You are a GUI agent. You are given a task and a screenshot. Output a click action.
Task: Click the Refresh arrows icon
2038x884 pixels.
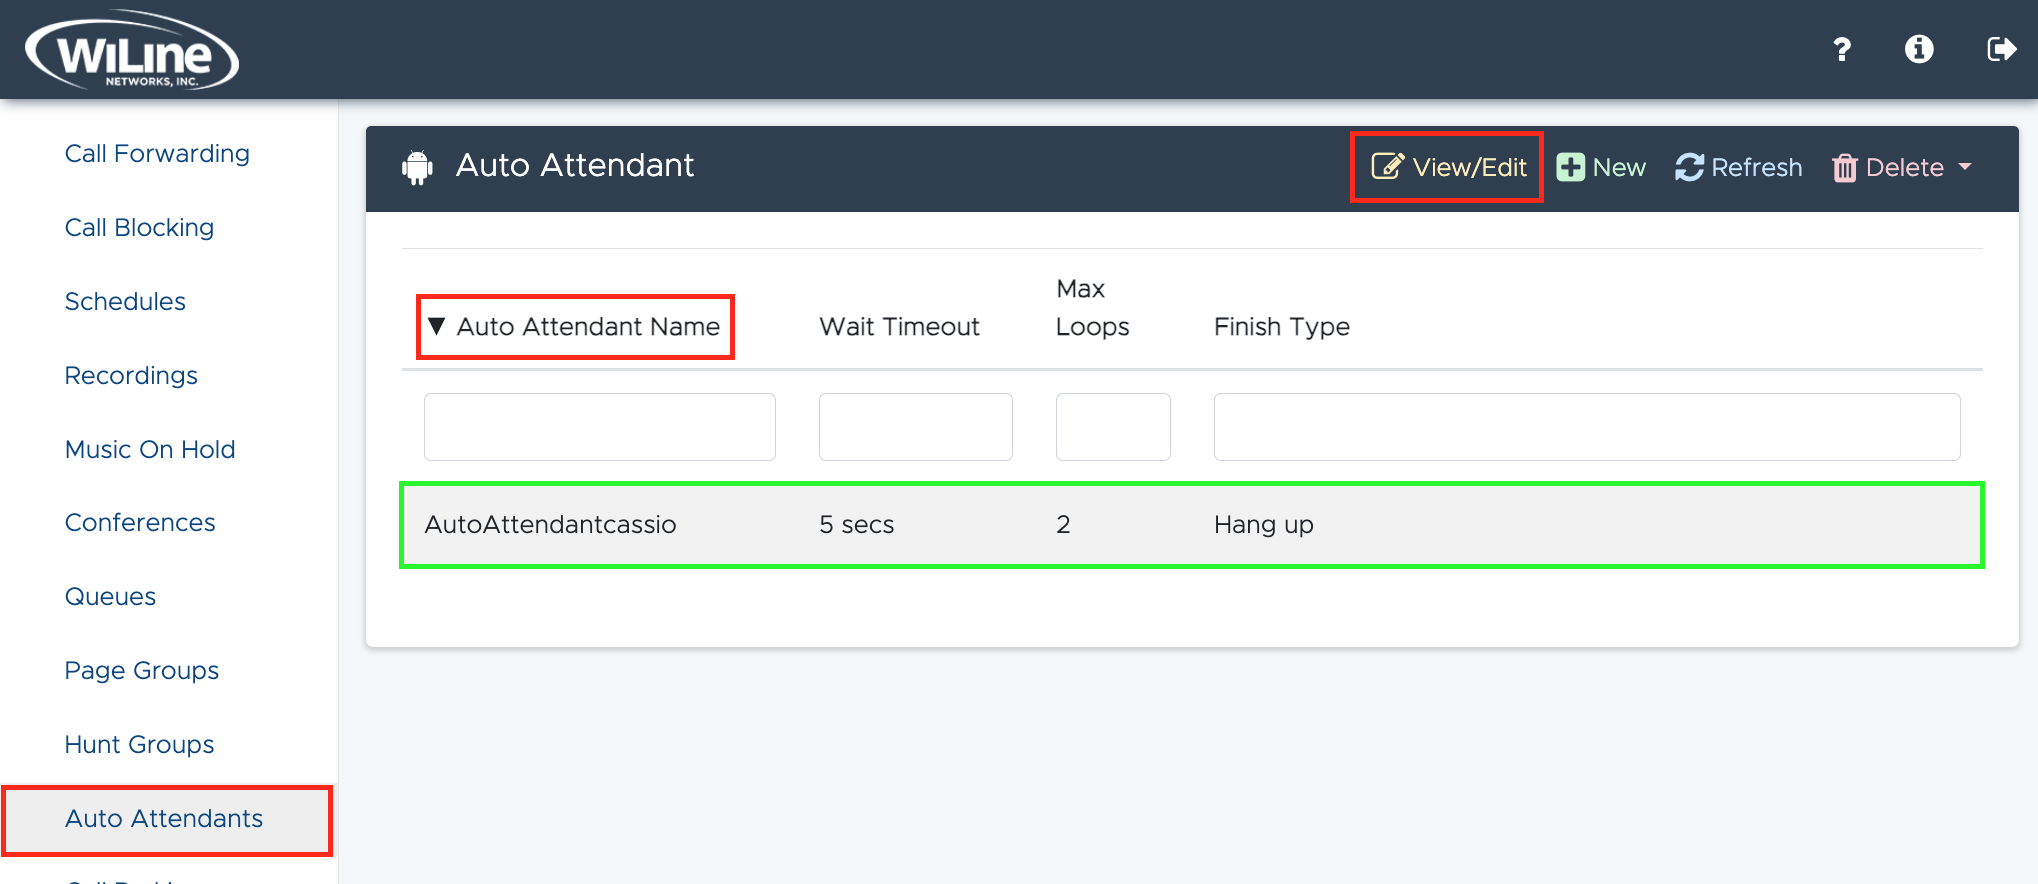(x=1689, y=167)
